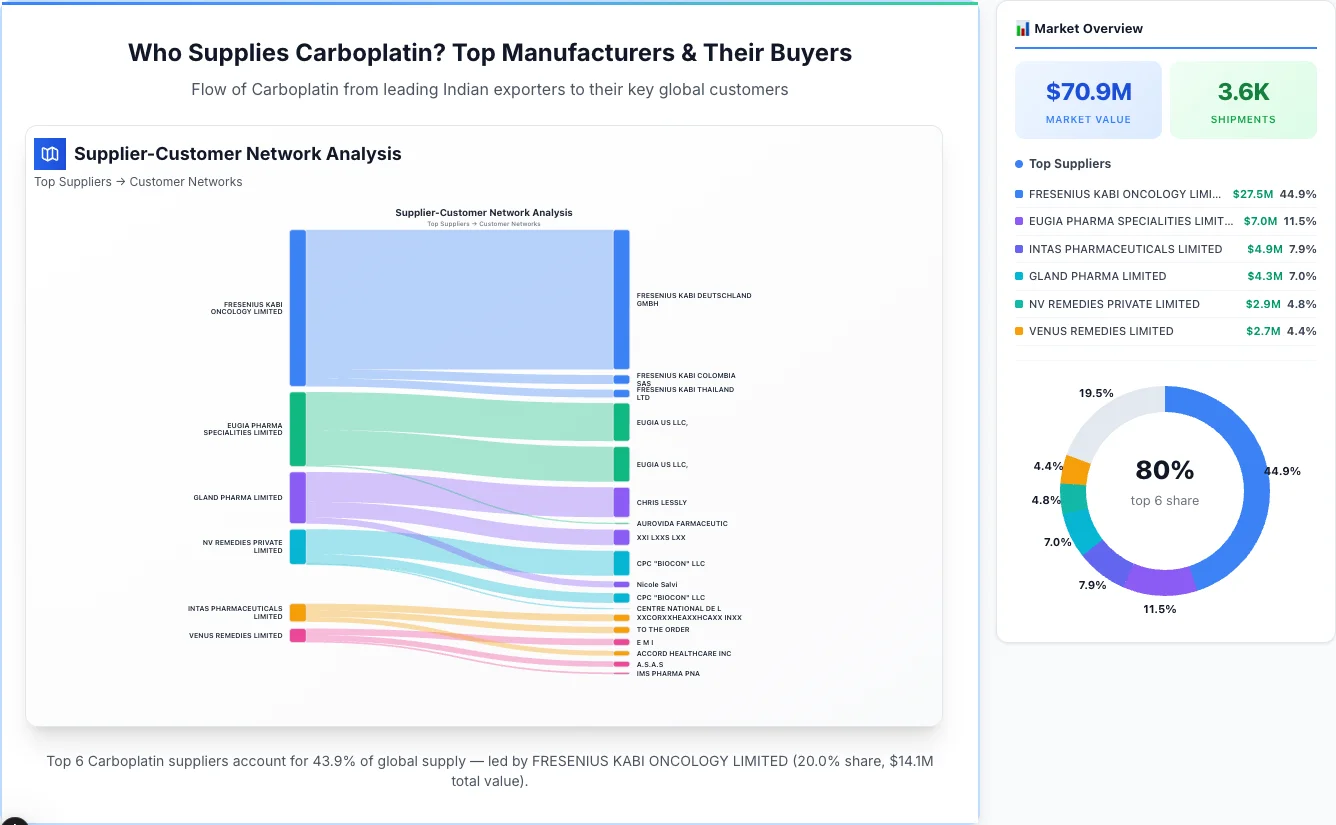Click the $27.5M value for Fresenius Kabi

[x=1252, y=194]
